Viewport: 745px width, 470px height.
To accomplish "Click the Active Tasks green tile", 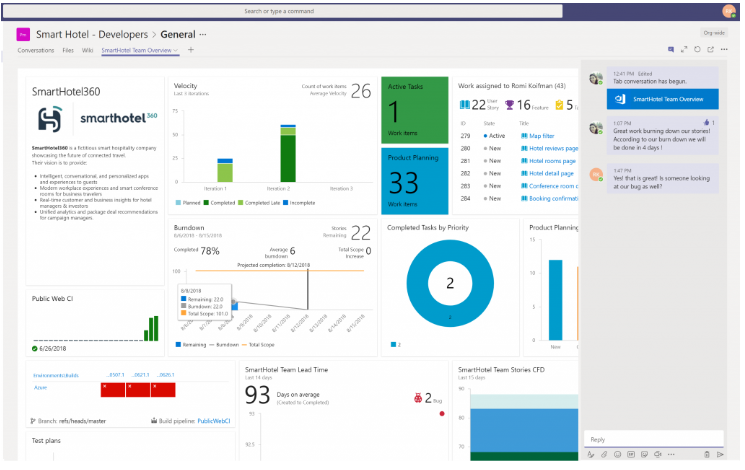I will tap(414, 110).
